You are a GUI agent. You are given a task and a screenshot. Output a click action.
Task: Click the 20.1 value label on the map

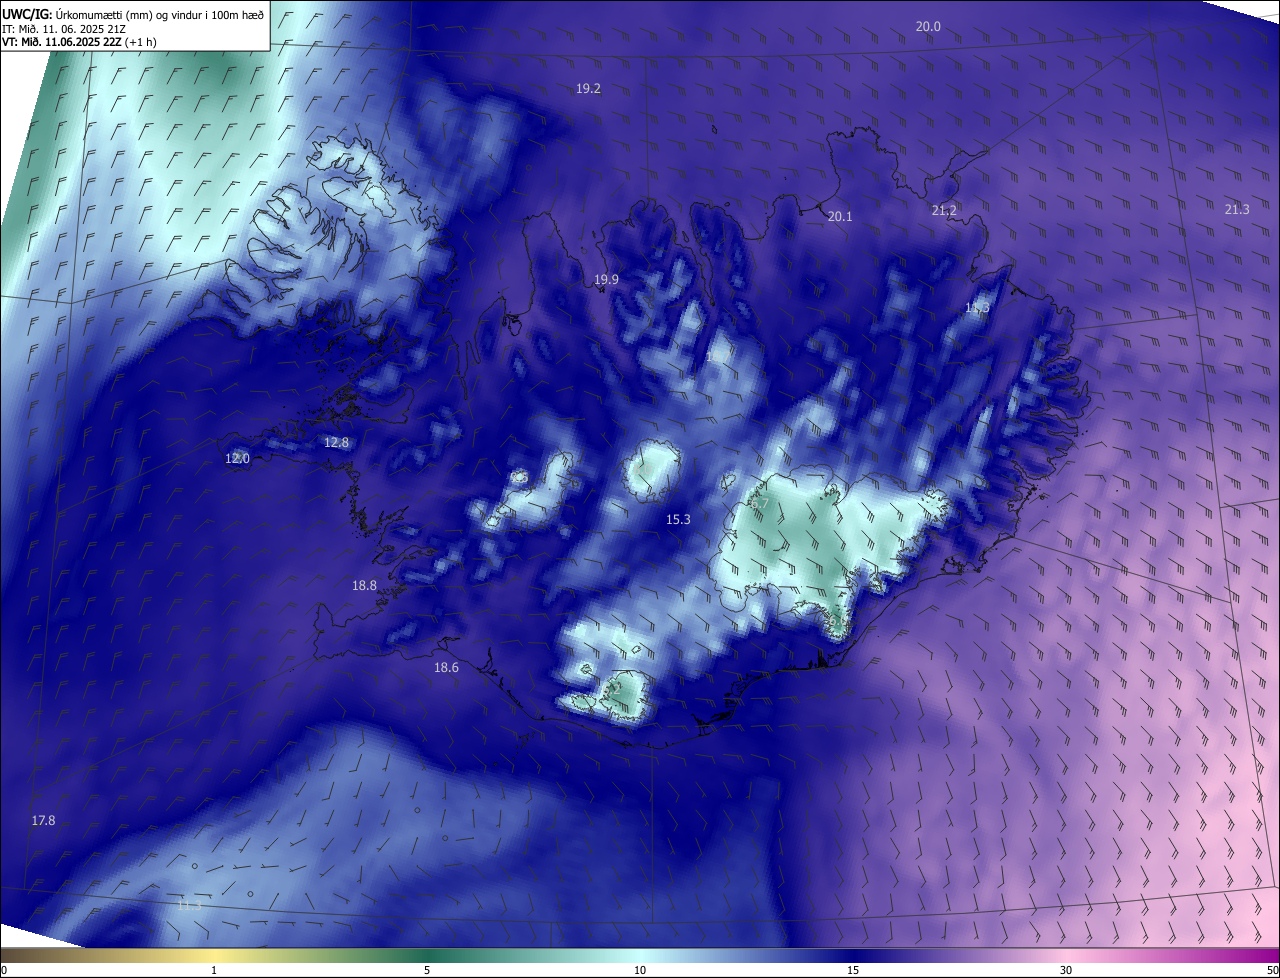point(840,216)
